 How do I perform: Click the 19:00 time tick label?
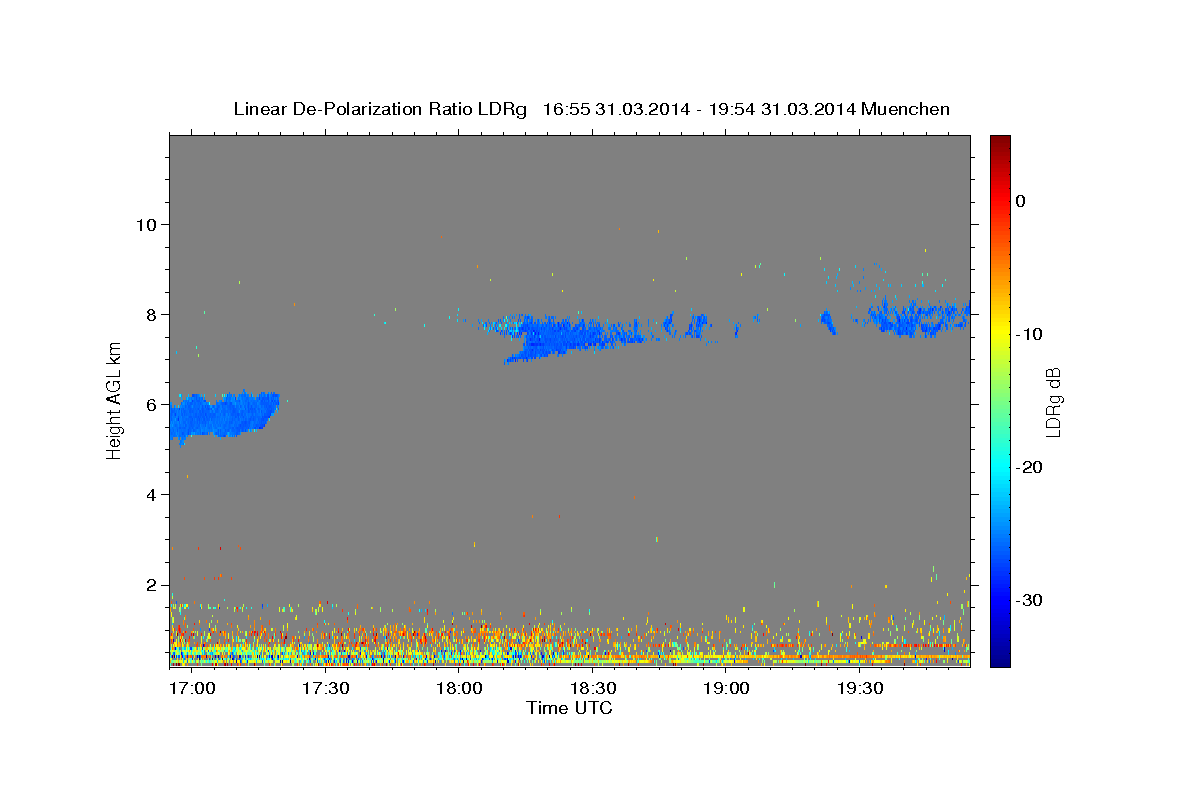[x=726, y=689]
